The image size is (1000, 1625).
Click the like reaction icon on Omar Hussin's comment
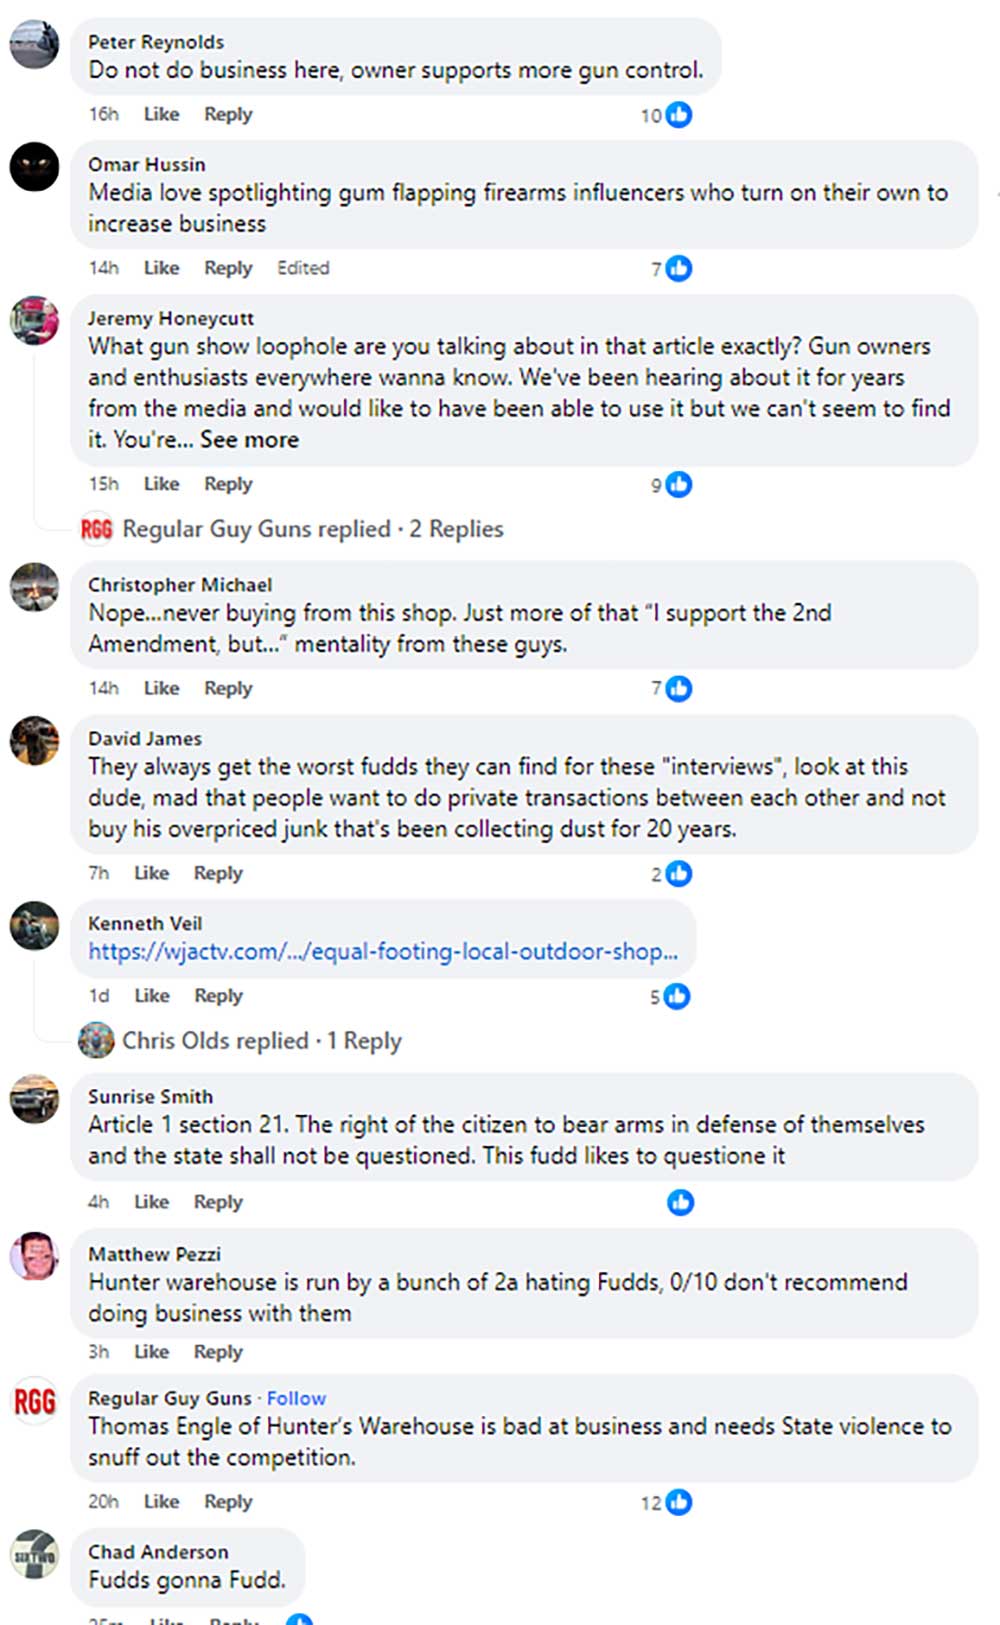pyautogui.click(x=679, y=268)
